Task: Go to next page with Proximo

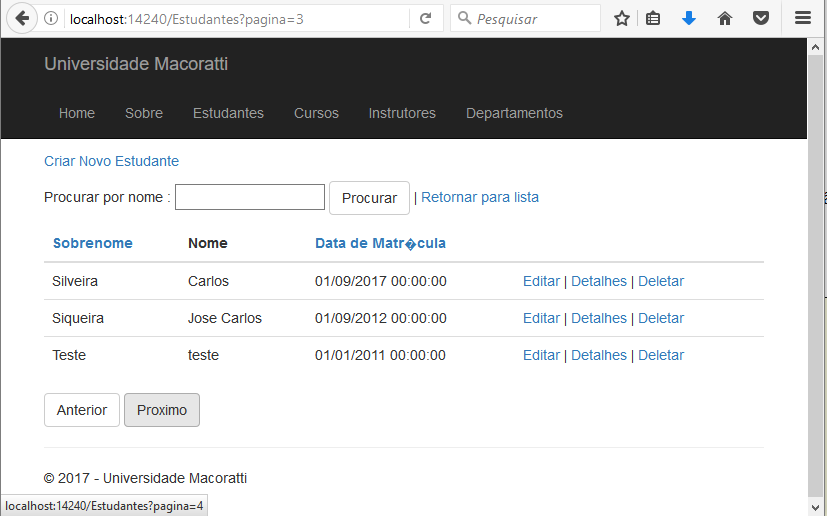Action: click(162, 410)
